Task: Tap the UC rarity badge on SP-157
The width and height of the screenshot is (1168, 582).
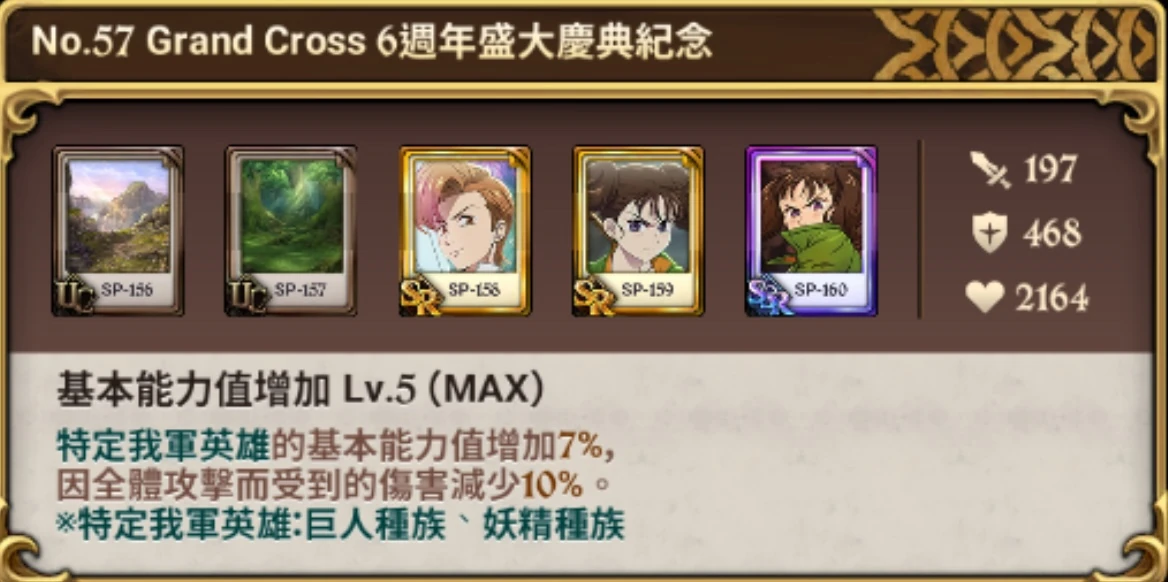Action: click(x=247, y=296)
